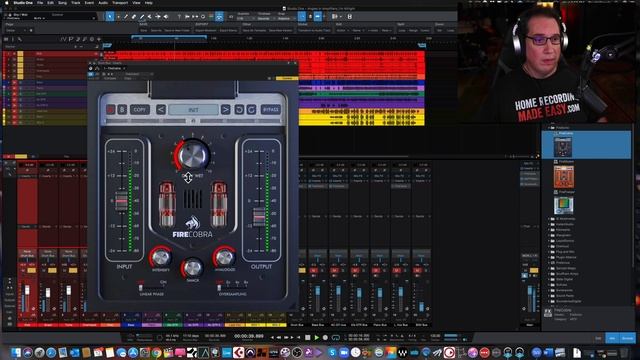Click the FireCobra OUTPUT fader handle
Screen dimensions: 640x360
(259, 217)
